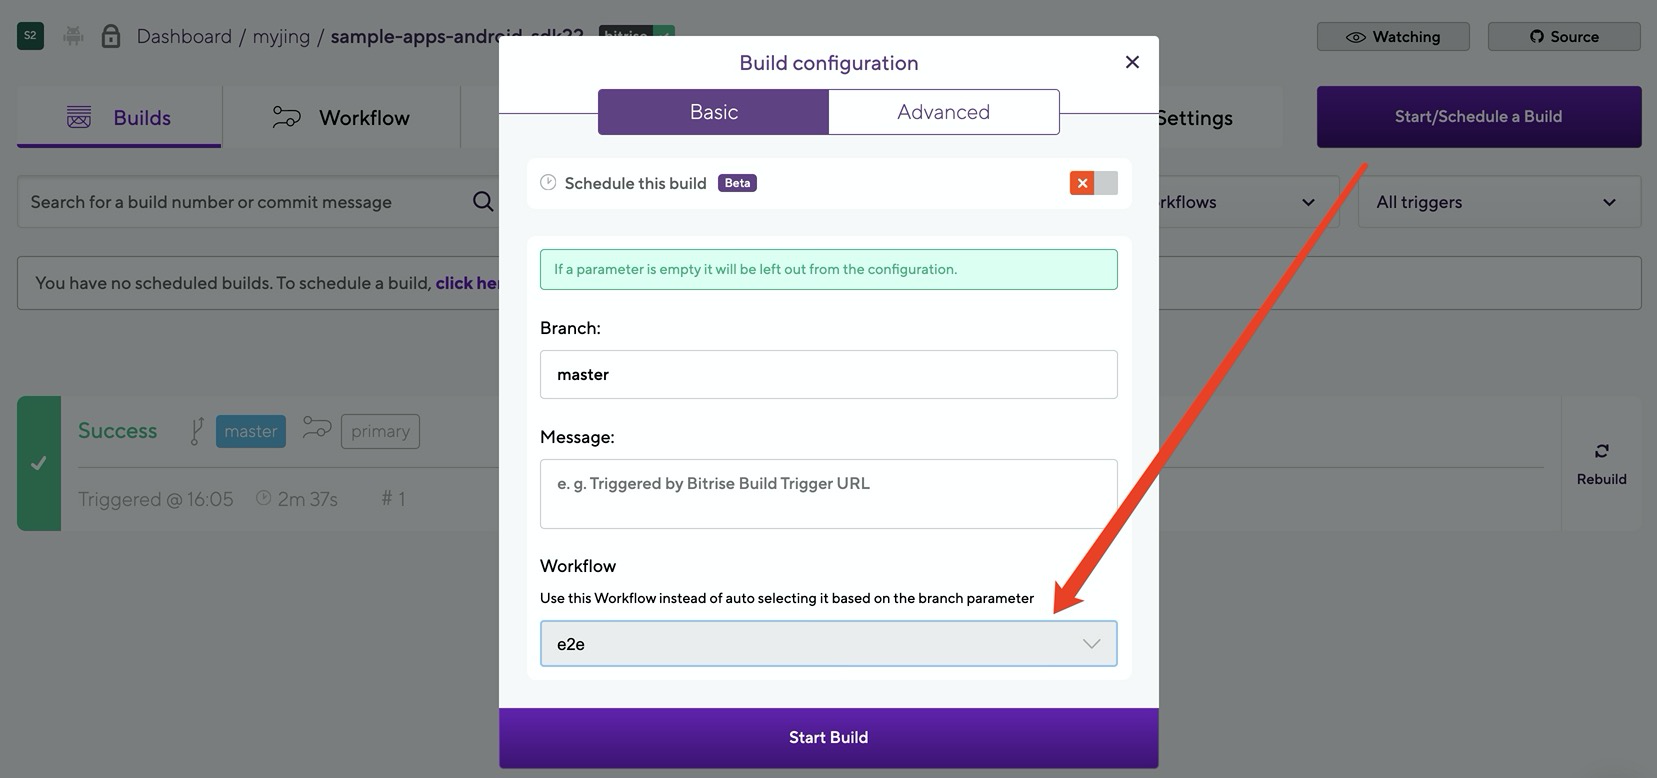Select the Basic tab
Screen dimensions: 1657x778
pos(713,112)
